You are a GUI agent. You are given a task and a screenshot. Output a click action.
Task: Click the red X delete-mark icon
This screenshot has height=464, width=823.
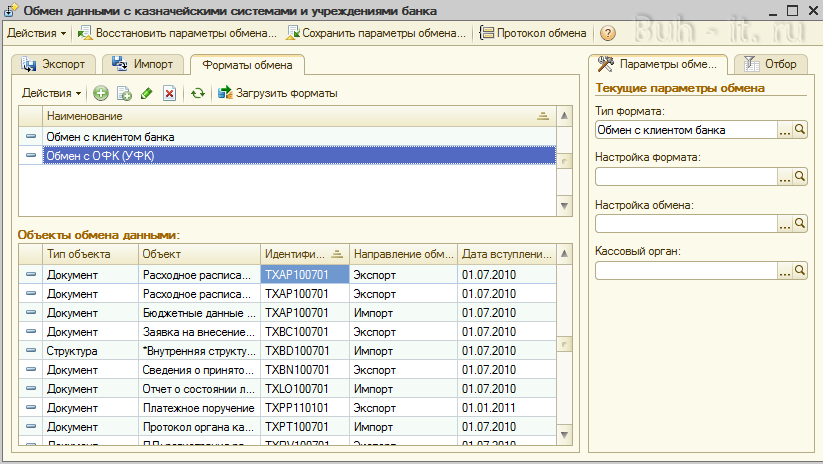pos(169,93)
